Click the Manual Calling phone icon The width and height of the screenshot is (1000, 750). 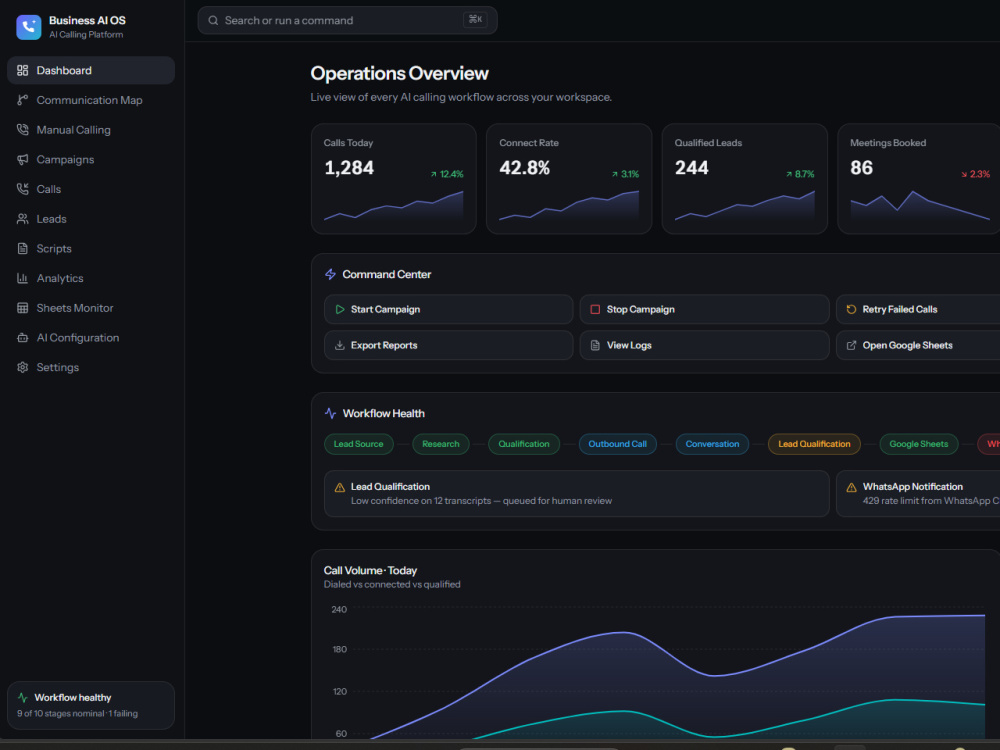click(22, 130)
